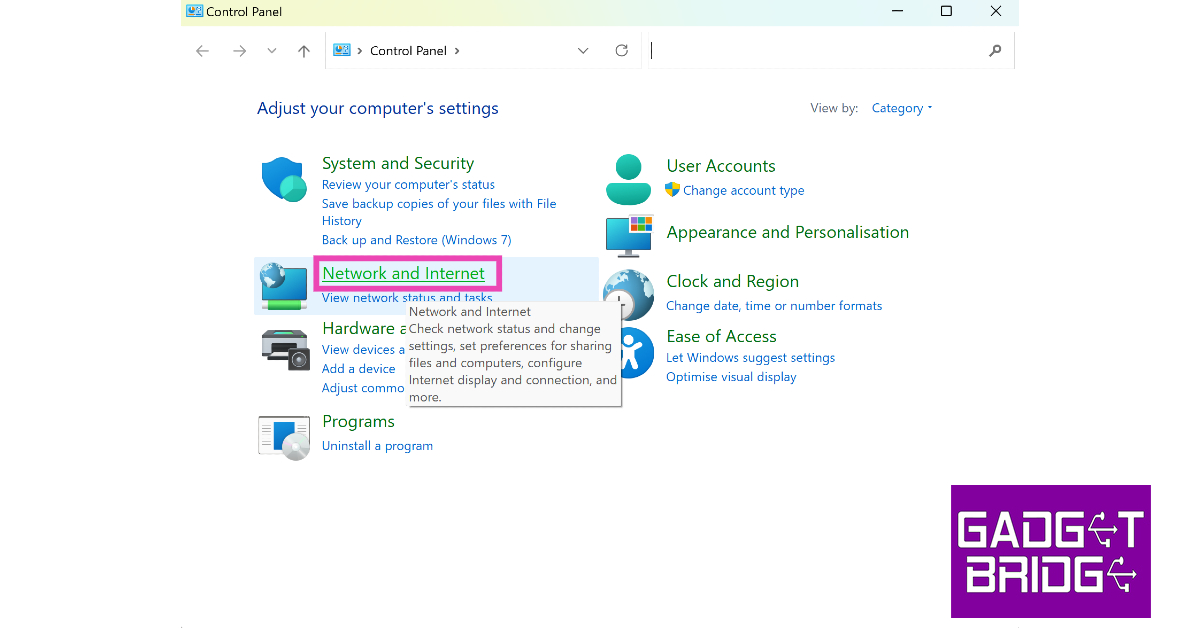Go up one level with up arrow

[x=304, y=51]
